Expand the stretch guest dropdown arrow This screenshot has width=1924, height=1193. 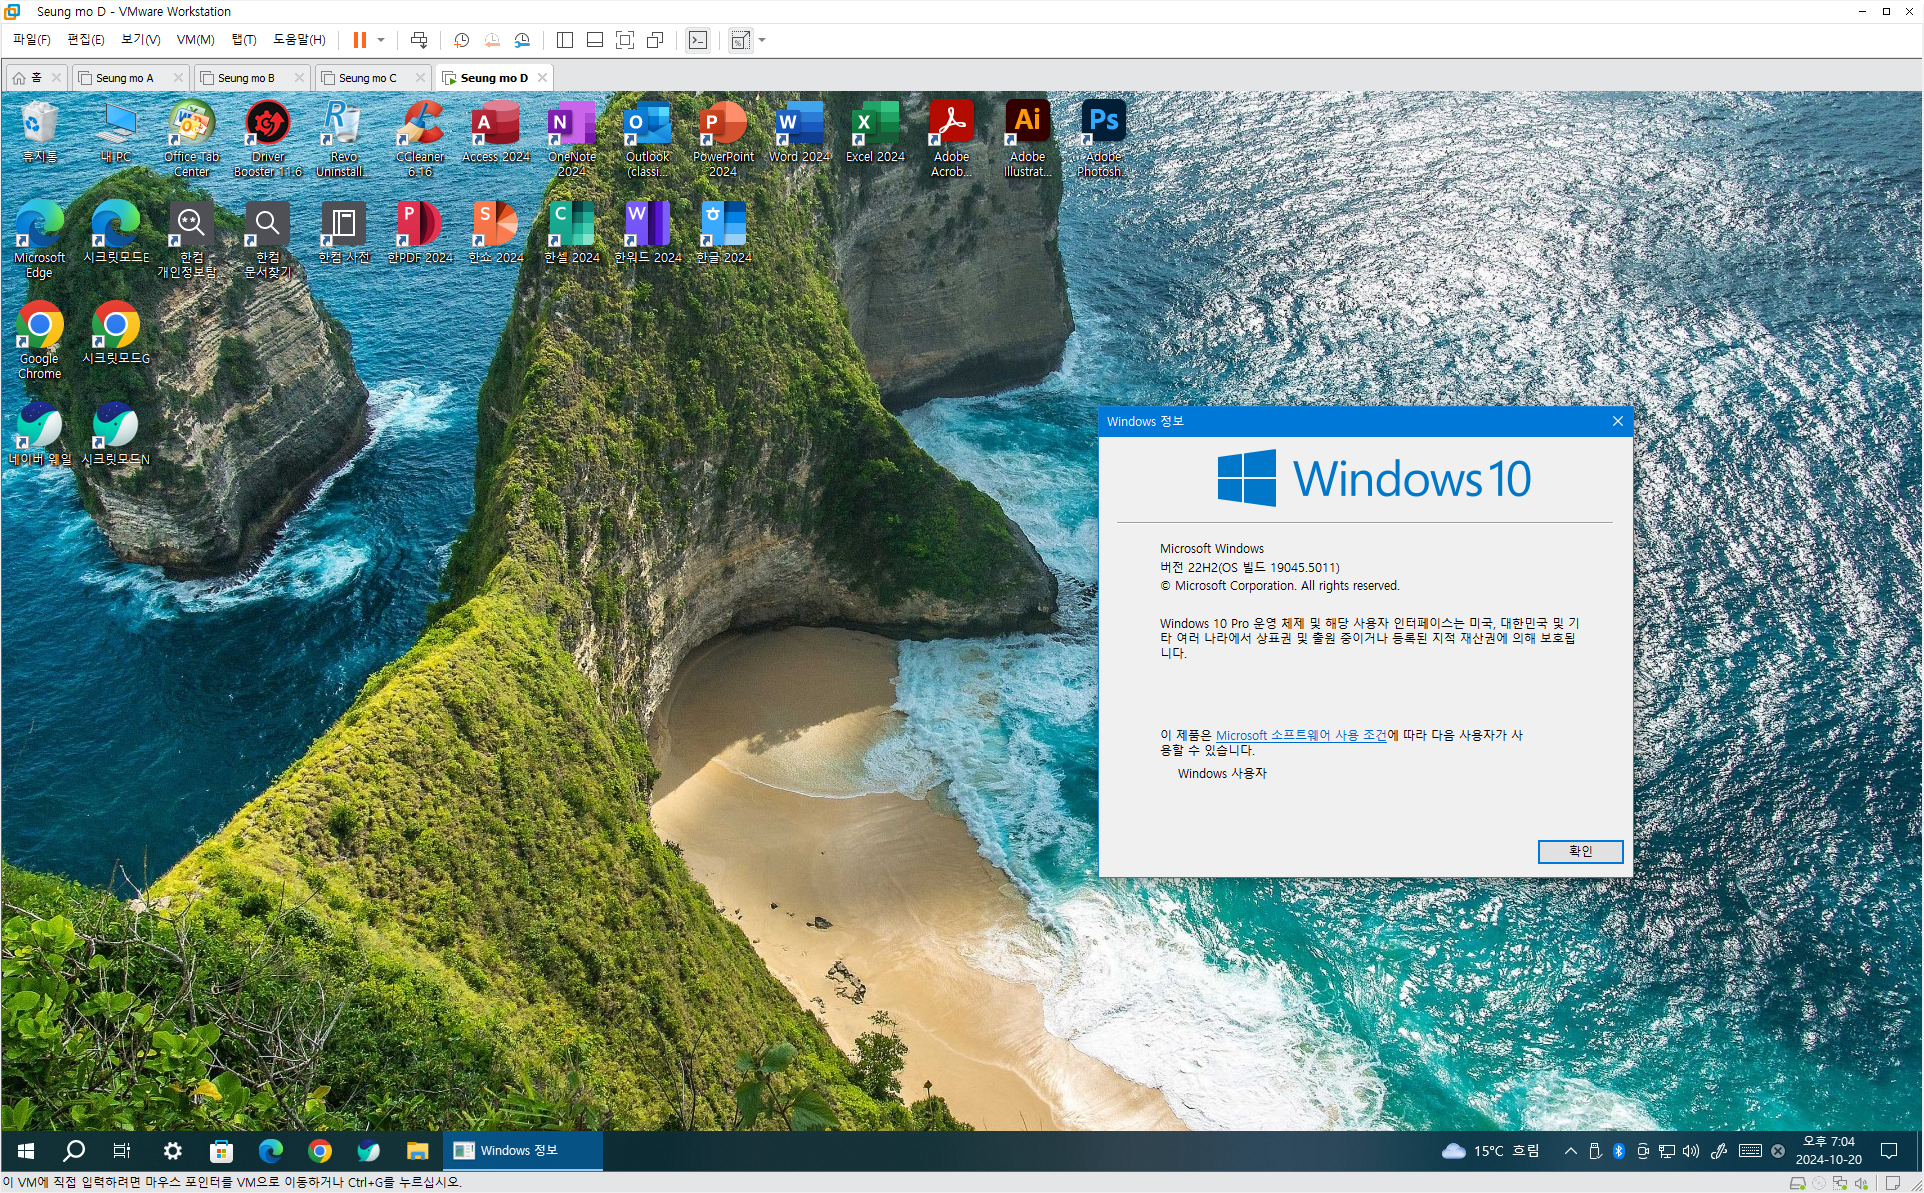pyautogui.click(x=762, y=40)
